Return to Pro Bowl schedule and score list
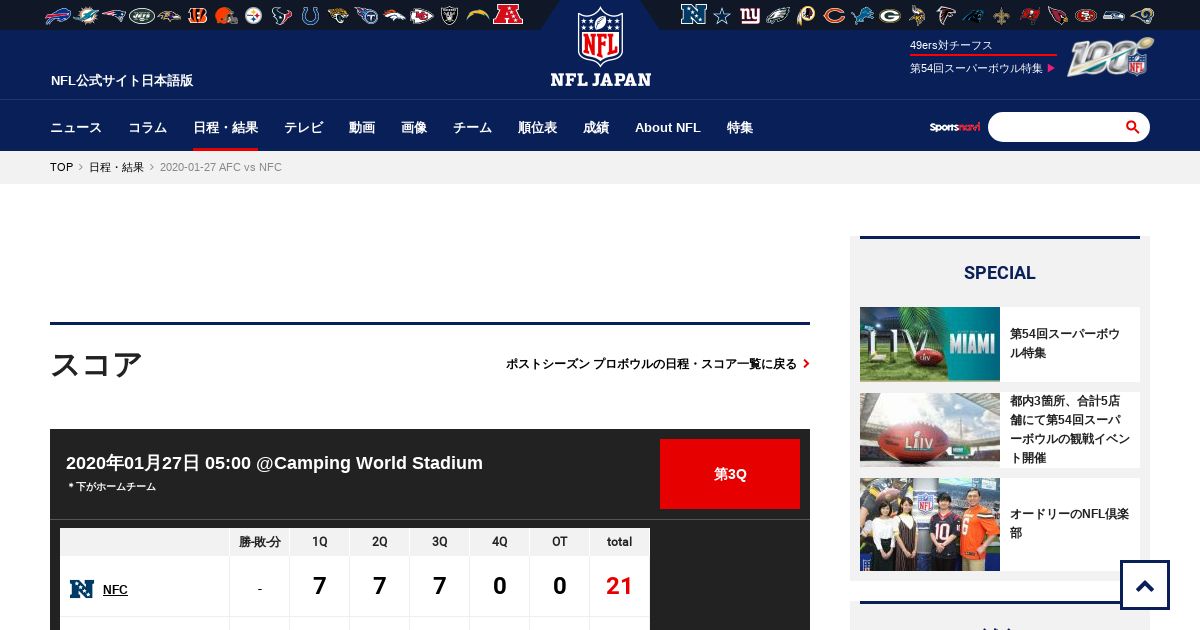This screenshot has width=1200, height=630. click(657, 364)
